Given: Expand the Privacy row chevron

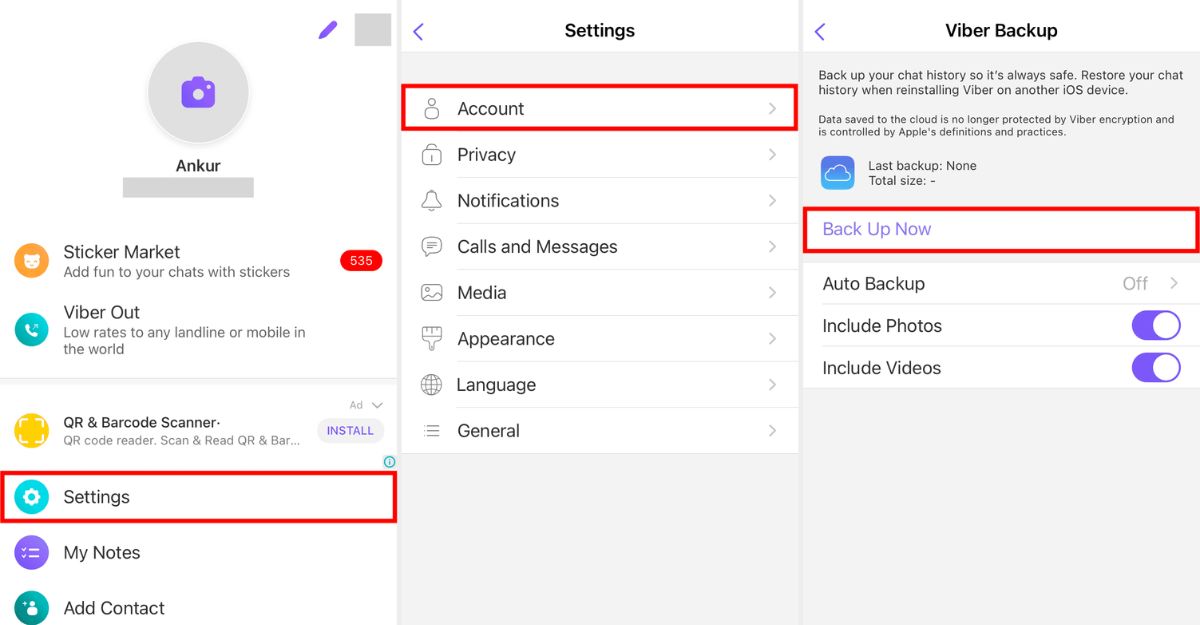Looking at the screenshot, I should pos(772,155).
